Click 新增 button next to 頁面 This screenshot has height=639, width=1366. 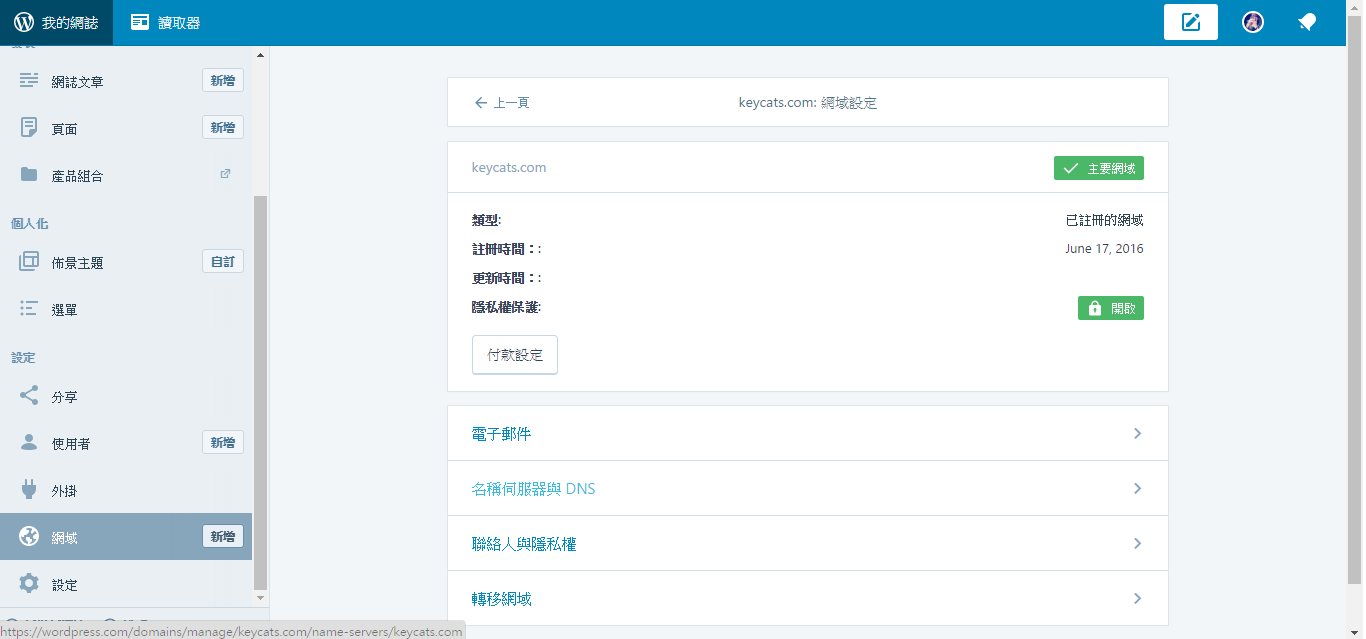[x=223, y=127]
